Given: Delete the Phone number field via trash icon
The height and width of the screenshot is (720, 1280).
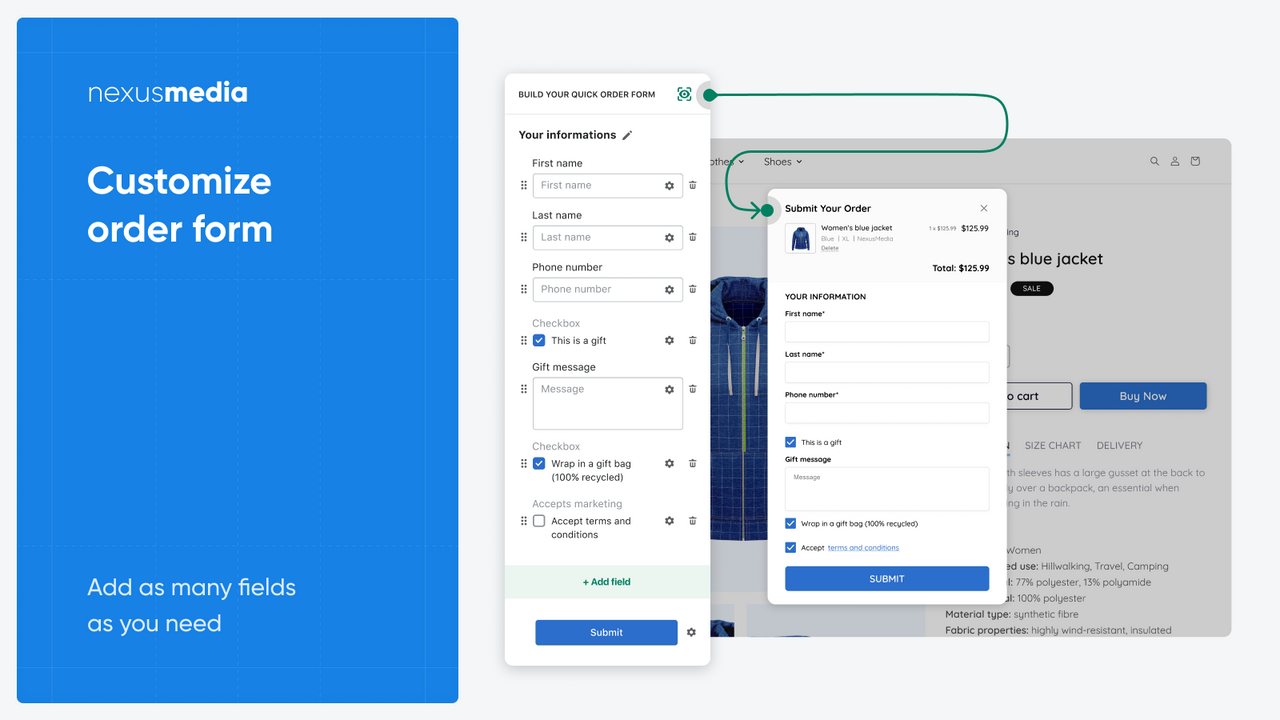Looking at the screenshot, I should [x=692, y=289].
